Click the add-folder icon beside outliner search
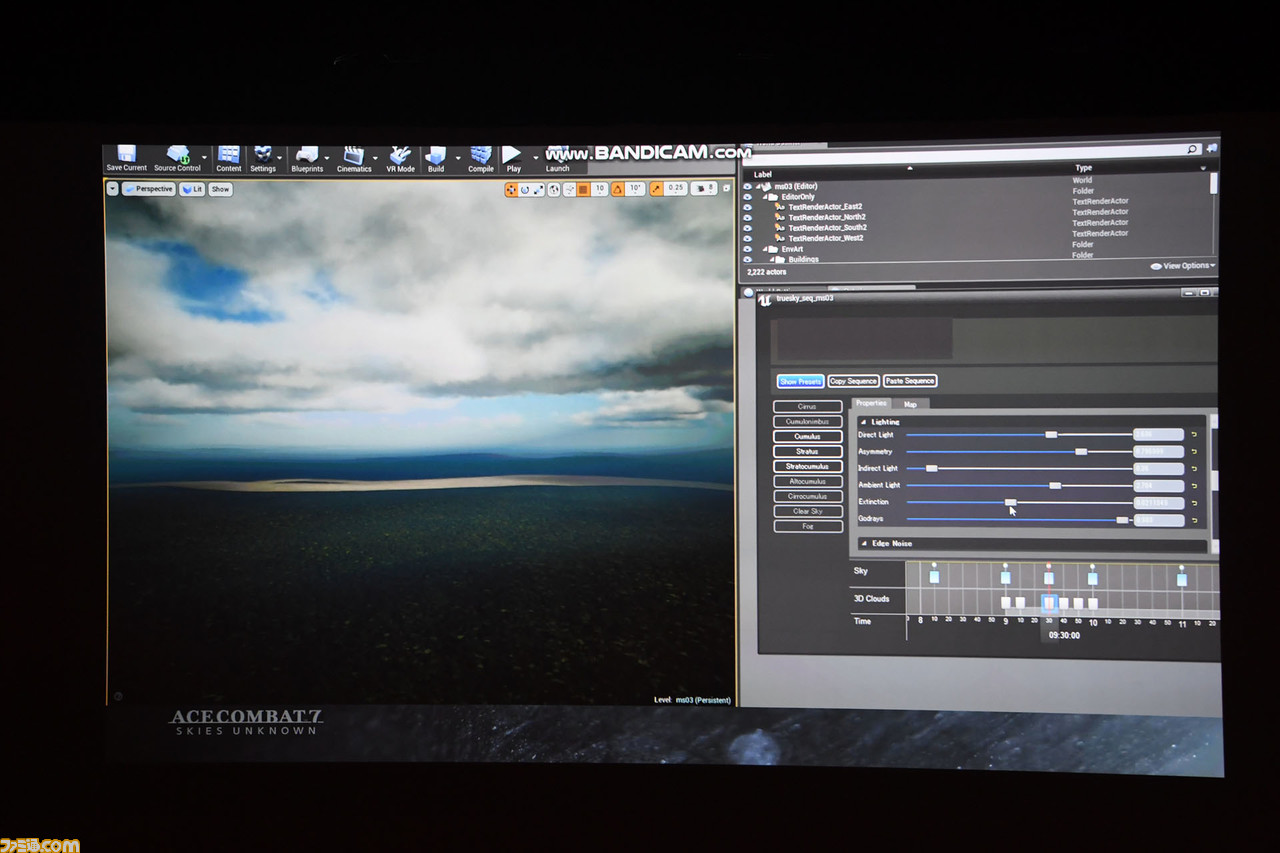The image size is (1280, 853). [x=1212, y=148]
